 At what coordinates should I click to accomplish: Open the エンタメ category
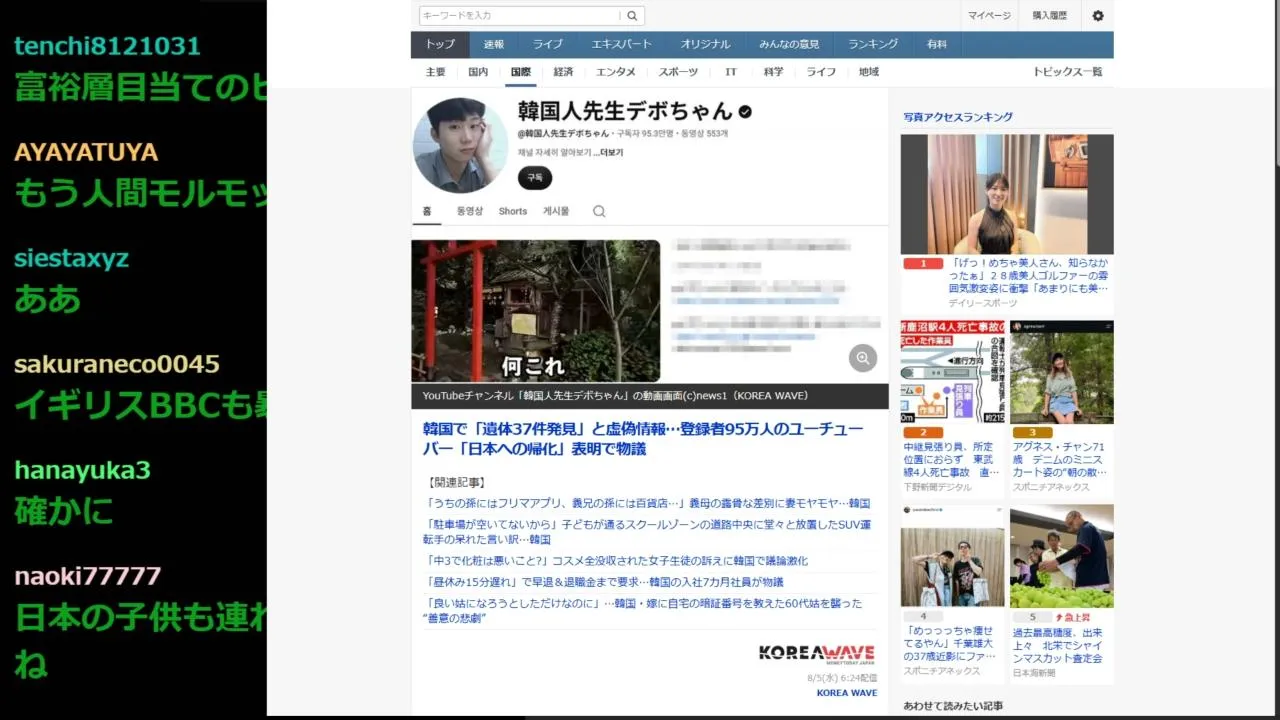pyautogui.click(x=616, y=72)
